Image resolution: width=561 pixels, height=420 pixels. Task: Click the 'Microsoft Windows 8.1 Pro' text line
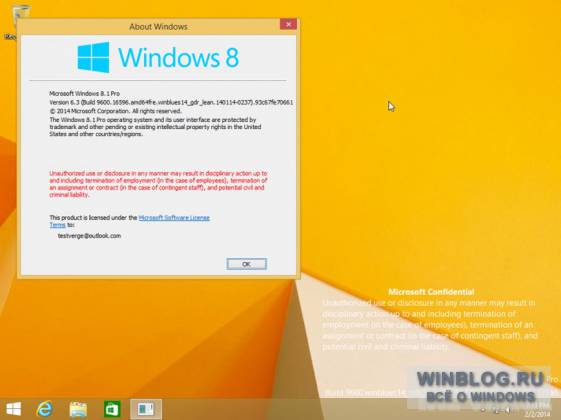pos(84,93)
